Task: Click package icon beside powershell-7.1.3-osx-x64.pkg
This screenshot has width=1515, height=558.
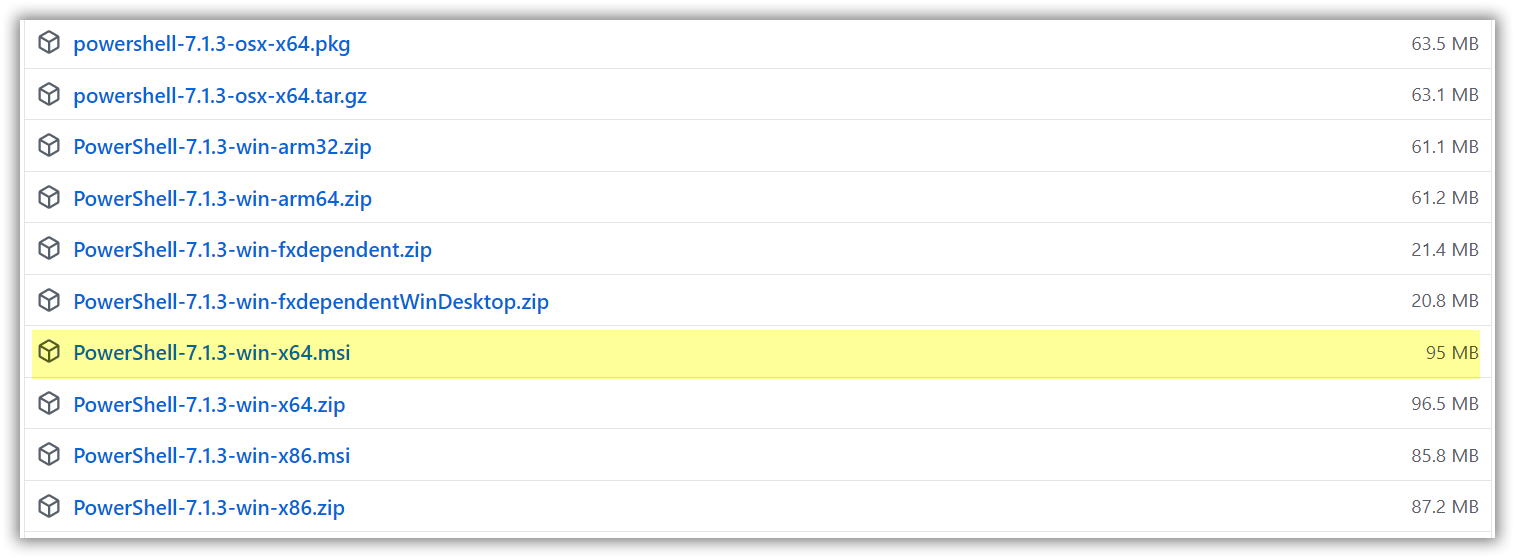Action: (49, 43)
